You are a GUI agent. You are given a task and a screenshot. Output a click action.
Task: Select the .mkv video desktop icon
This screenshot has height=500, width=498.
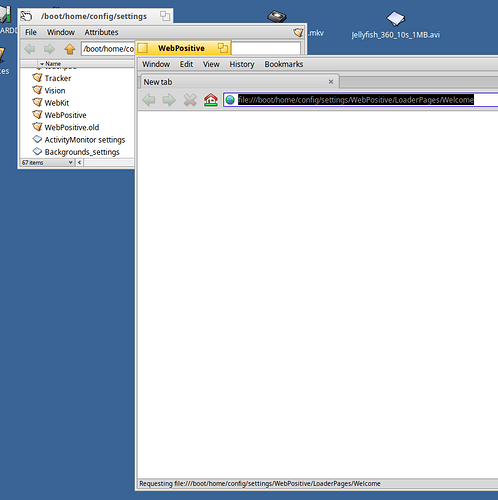click(277, 16)
